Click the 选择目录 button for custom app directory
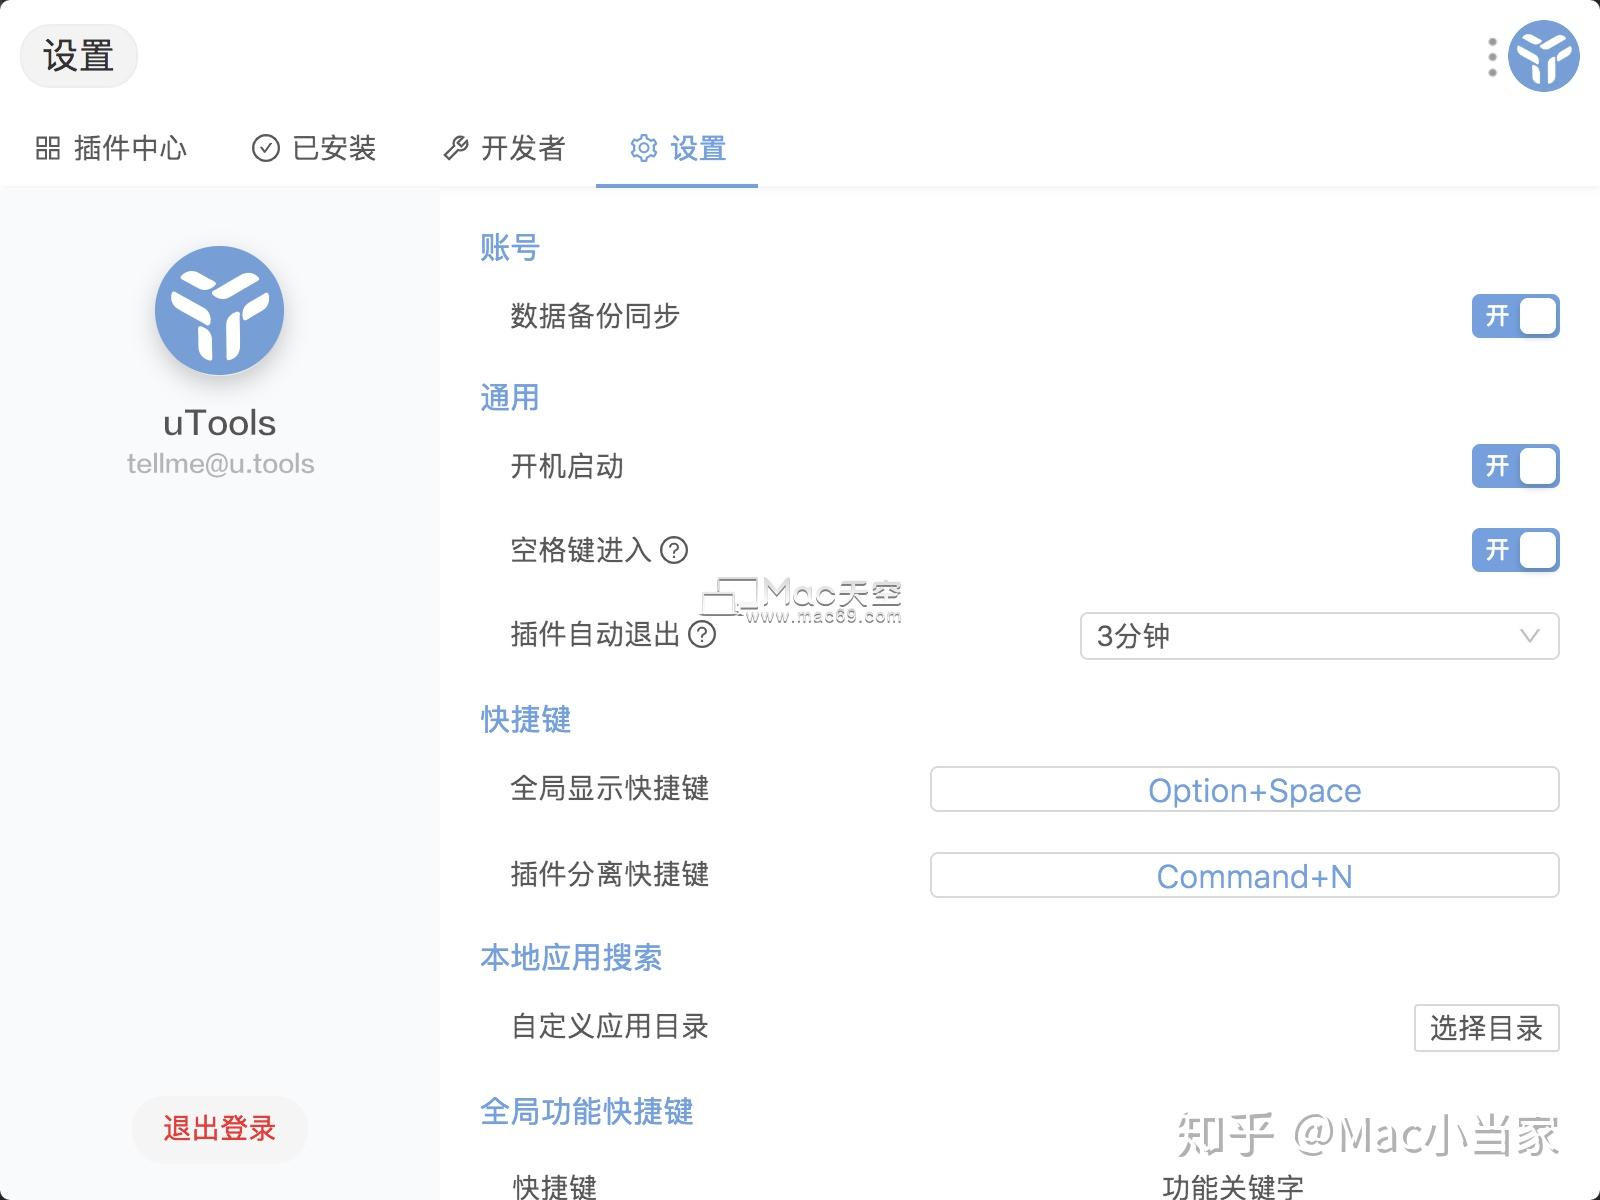 coord(1485,1027)
